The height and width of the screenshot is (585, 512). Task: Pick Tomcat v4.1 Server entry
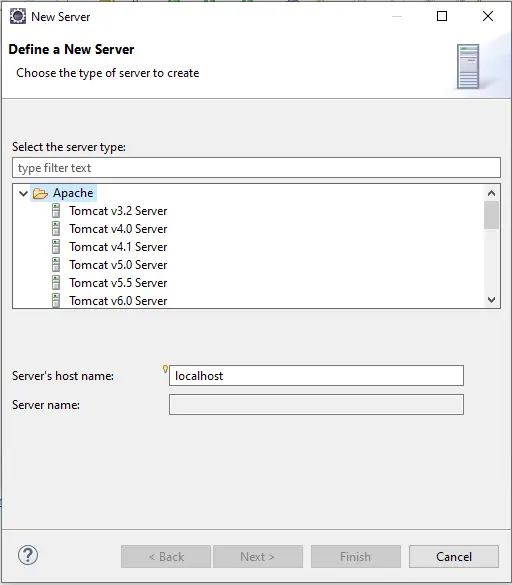pyautogui.click(x=118, y=247)
